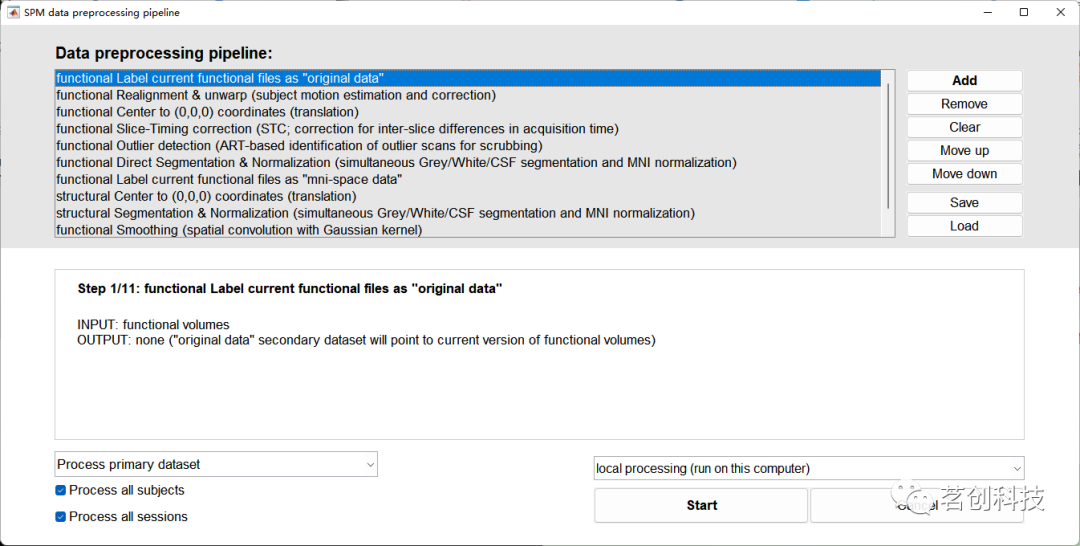Select functional Slice-Timing correction step
Viewport: 1080px width, 546px height.
point(337,129)
